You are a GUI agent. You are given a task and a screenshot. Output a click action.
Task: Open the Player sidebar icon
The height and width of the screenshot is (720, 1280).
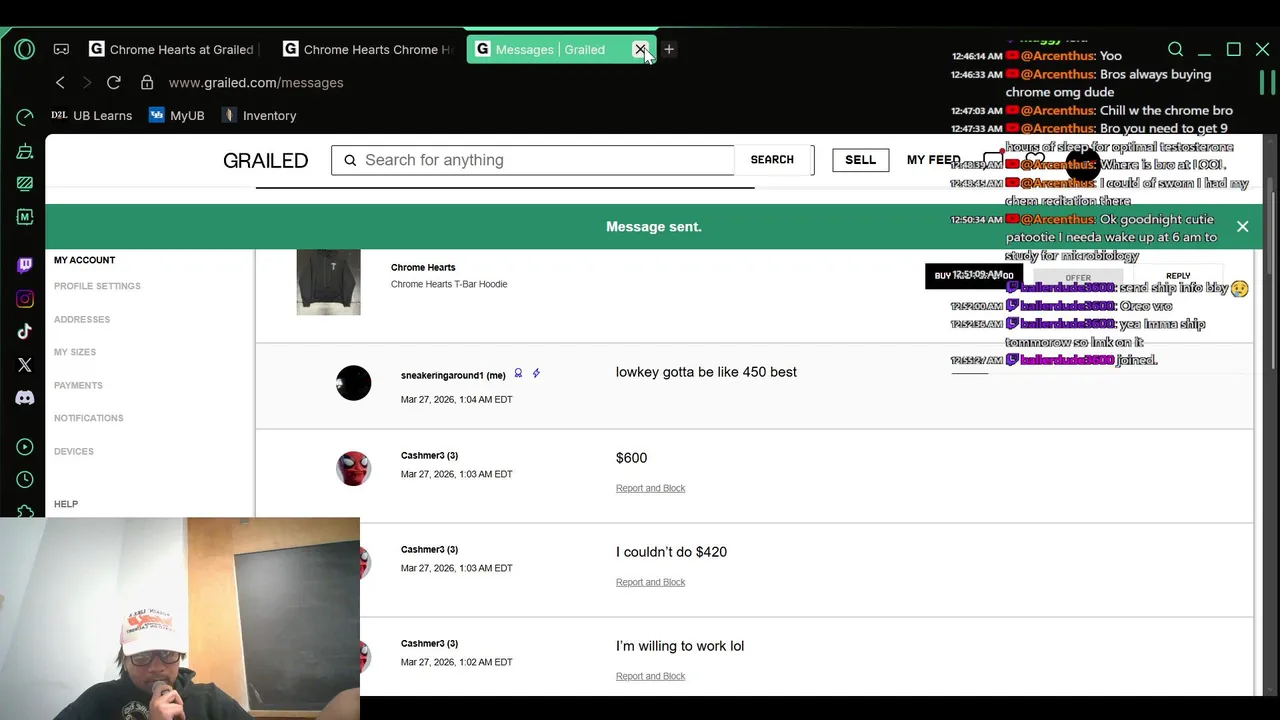coord(25,447)
